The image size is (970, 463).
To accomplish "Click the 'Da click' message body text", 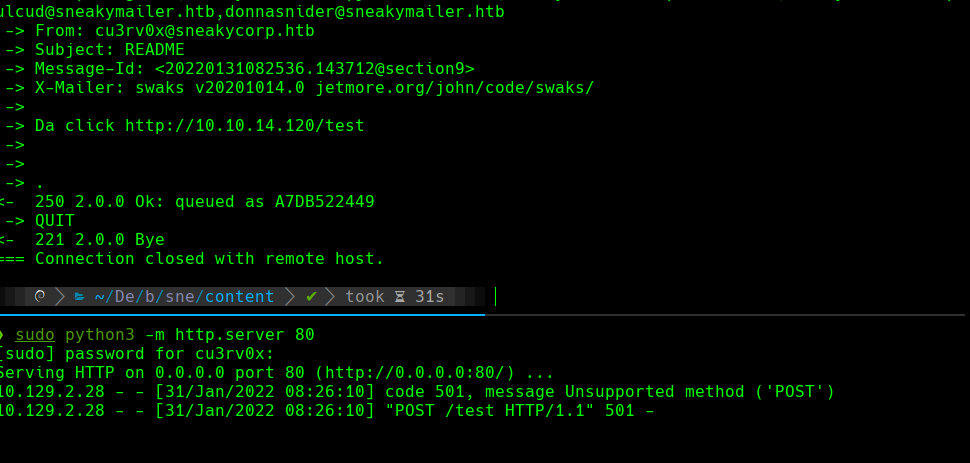I will coord(74,126).
